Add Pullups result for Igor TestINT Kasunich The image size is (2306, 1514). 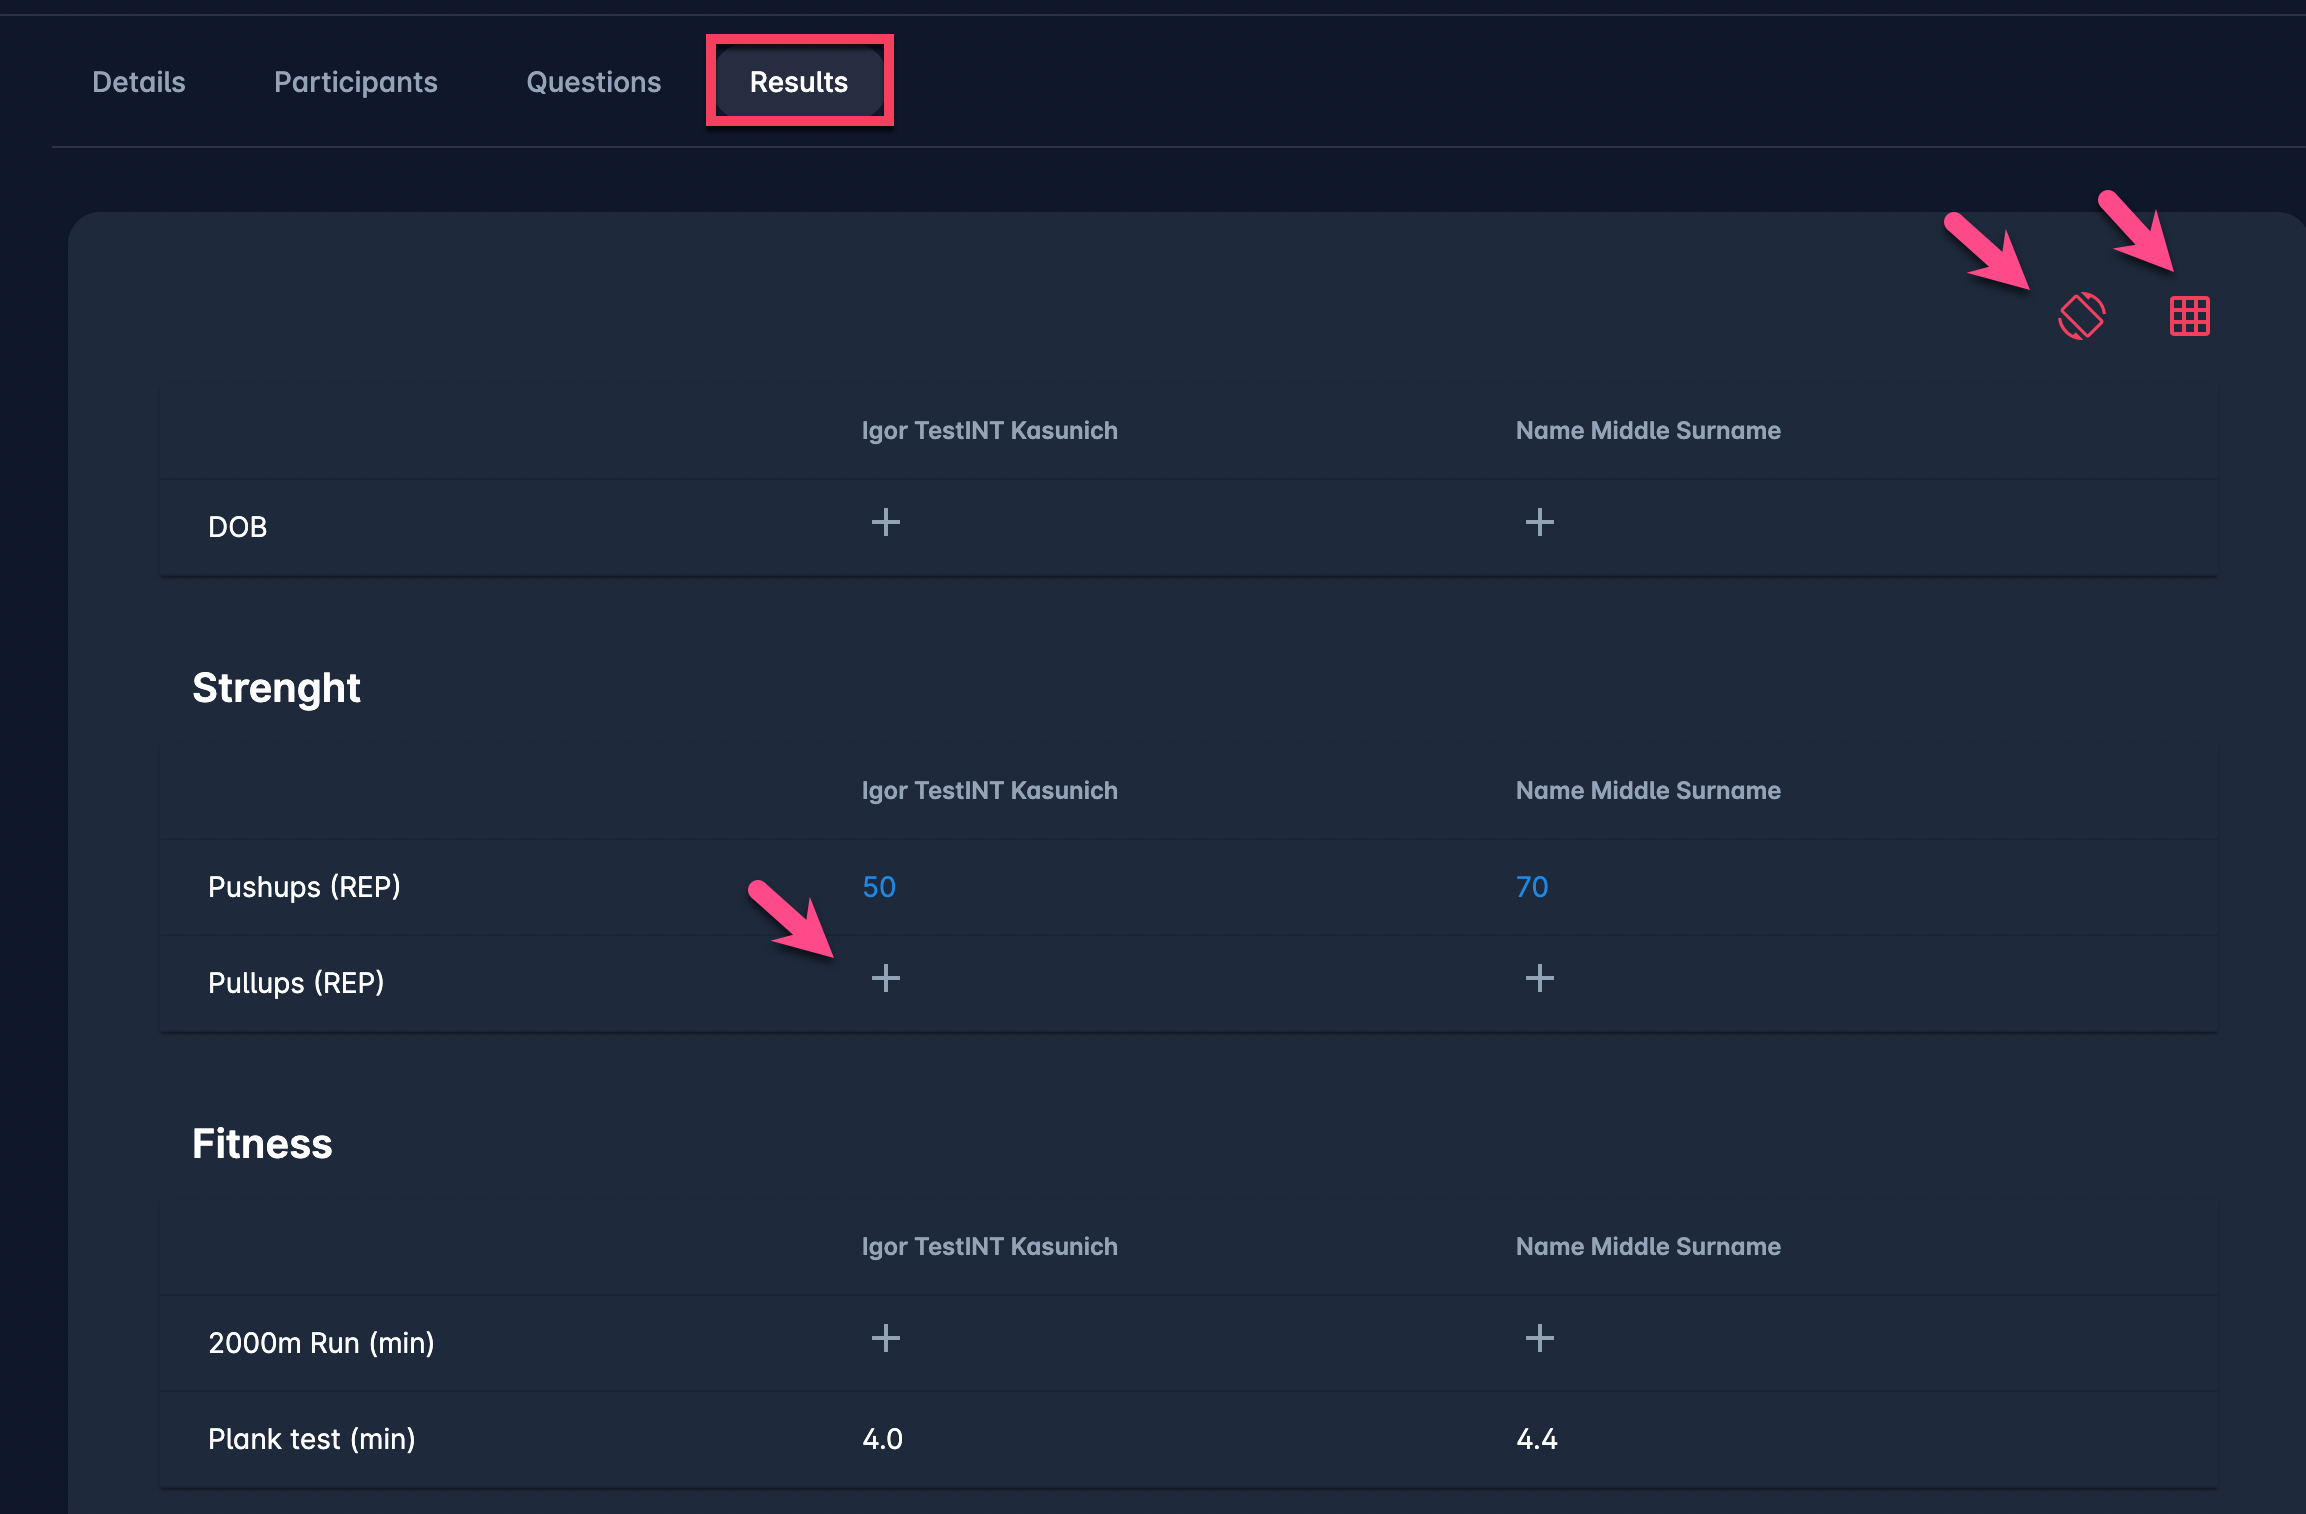coord(885,978)
